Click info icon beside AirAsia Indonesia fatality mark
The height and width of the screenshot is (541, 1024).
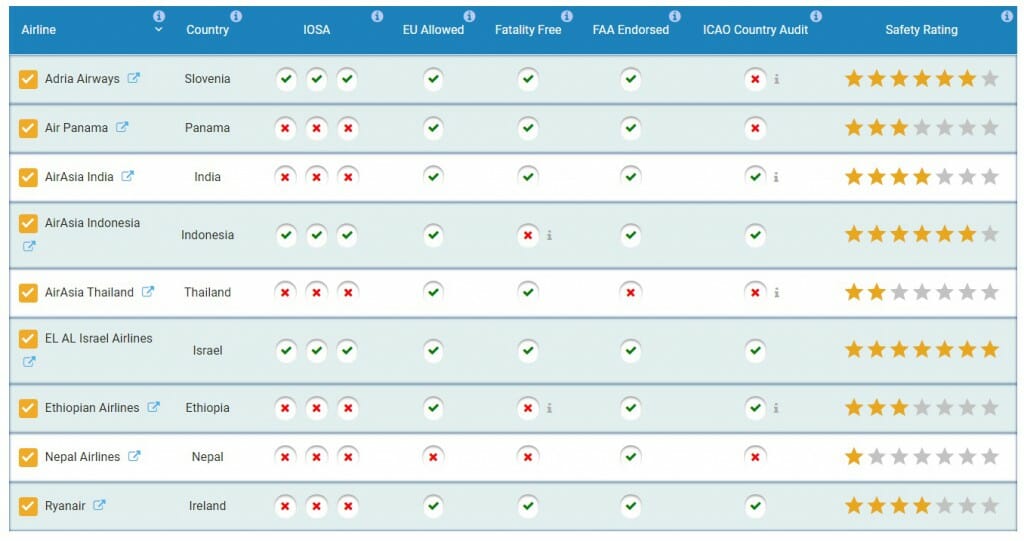(550, 236)
